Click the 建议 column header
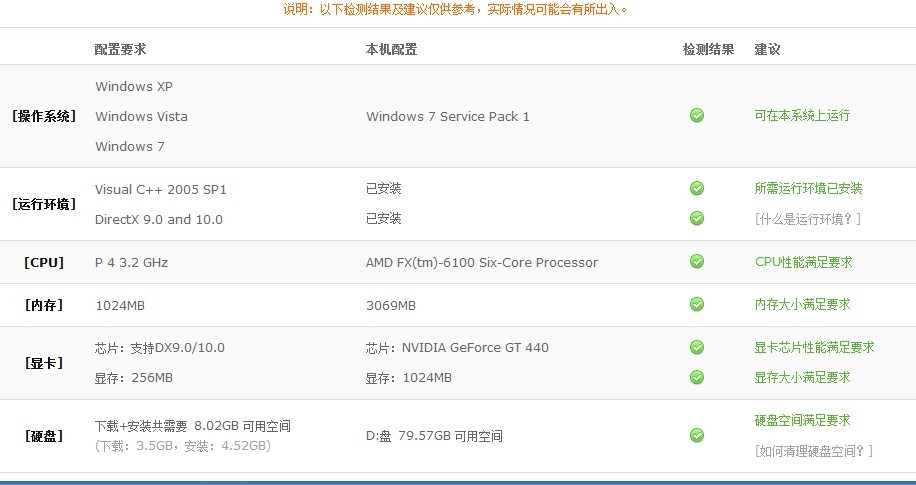The width and height of the screenshot is (916, 485). coord(767,49)
